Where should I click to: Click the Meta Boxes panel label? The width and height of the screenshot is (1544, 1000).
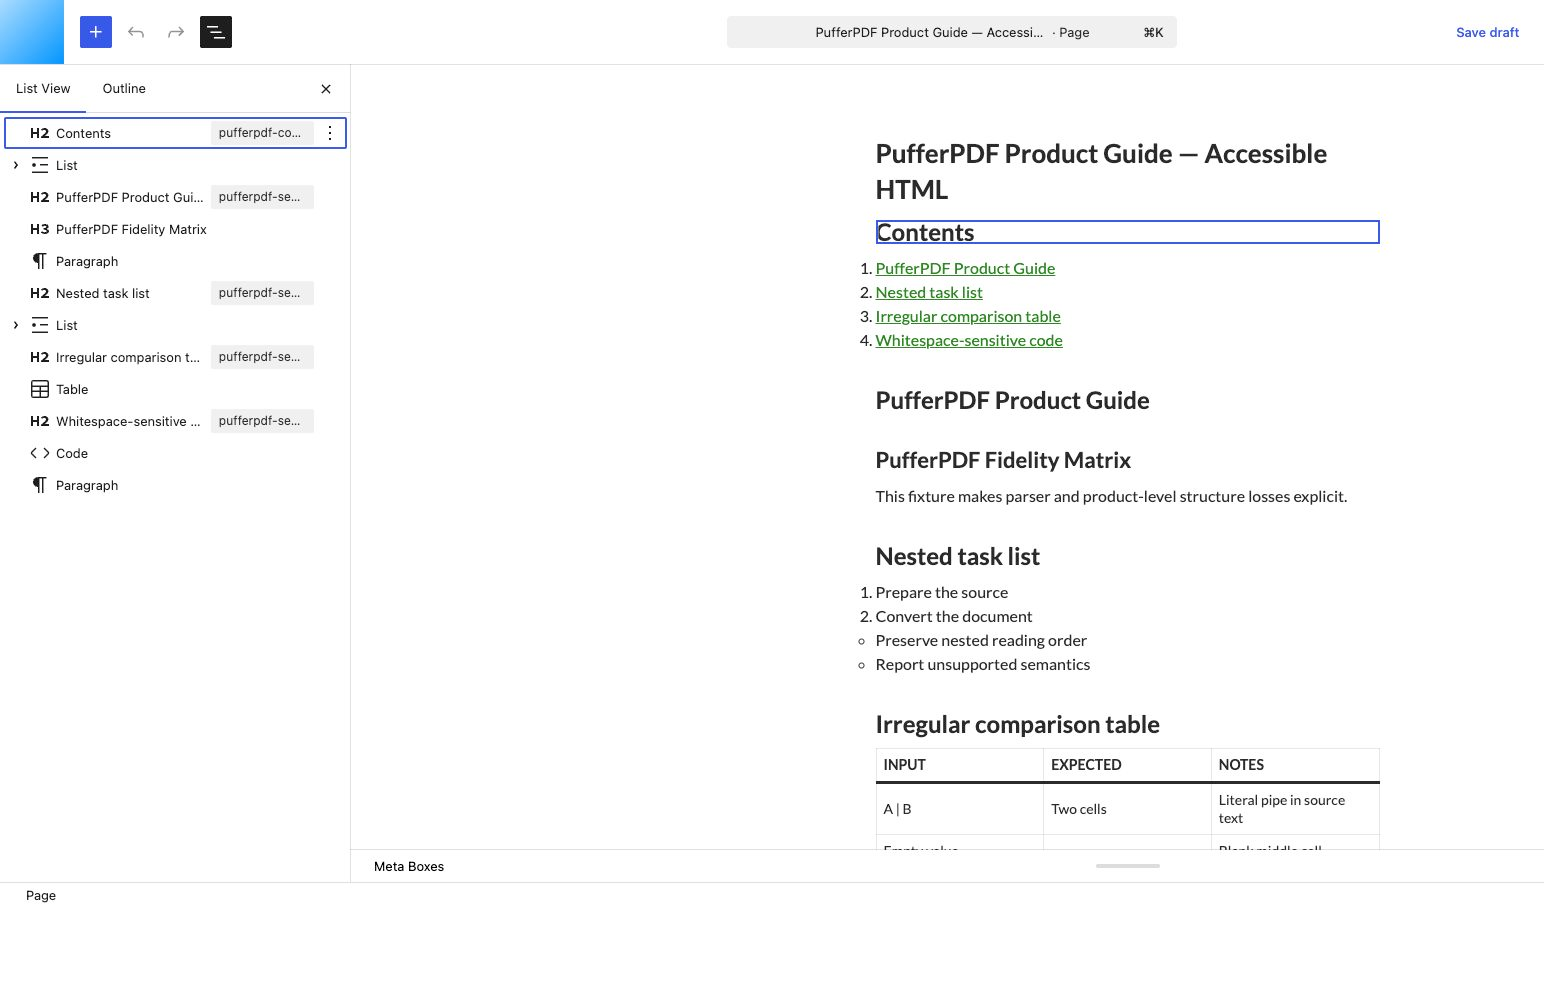tap(409, 866)
